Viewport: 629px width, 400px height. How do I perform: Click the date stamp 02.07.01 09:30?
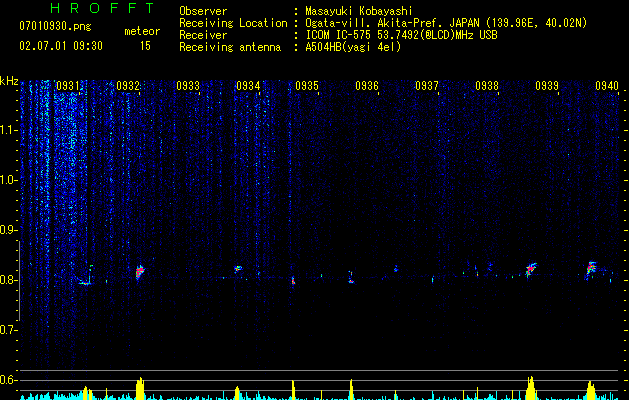tap(61, 46)
